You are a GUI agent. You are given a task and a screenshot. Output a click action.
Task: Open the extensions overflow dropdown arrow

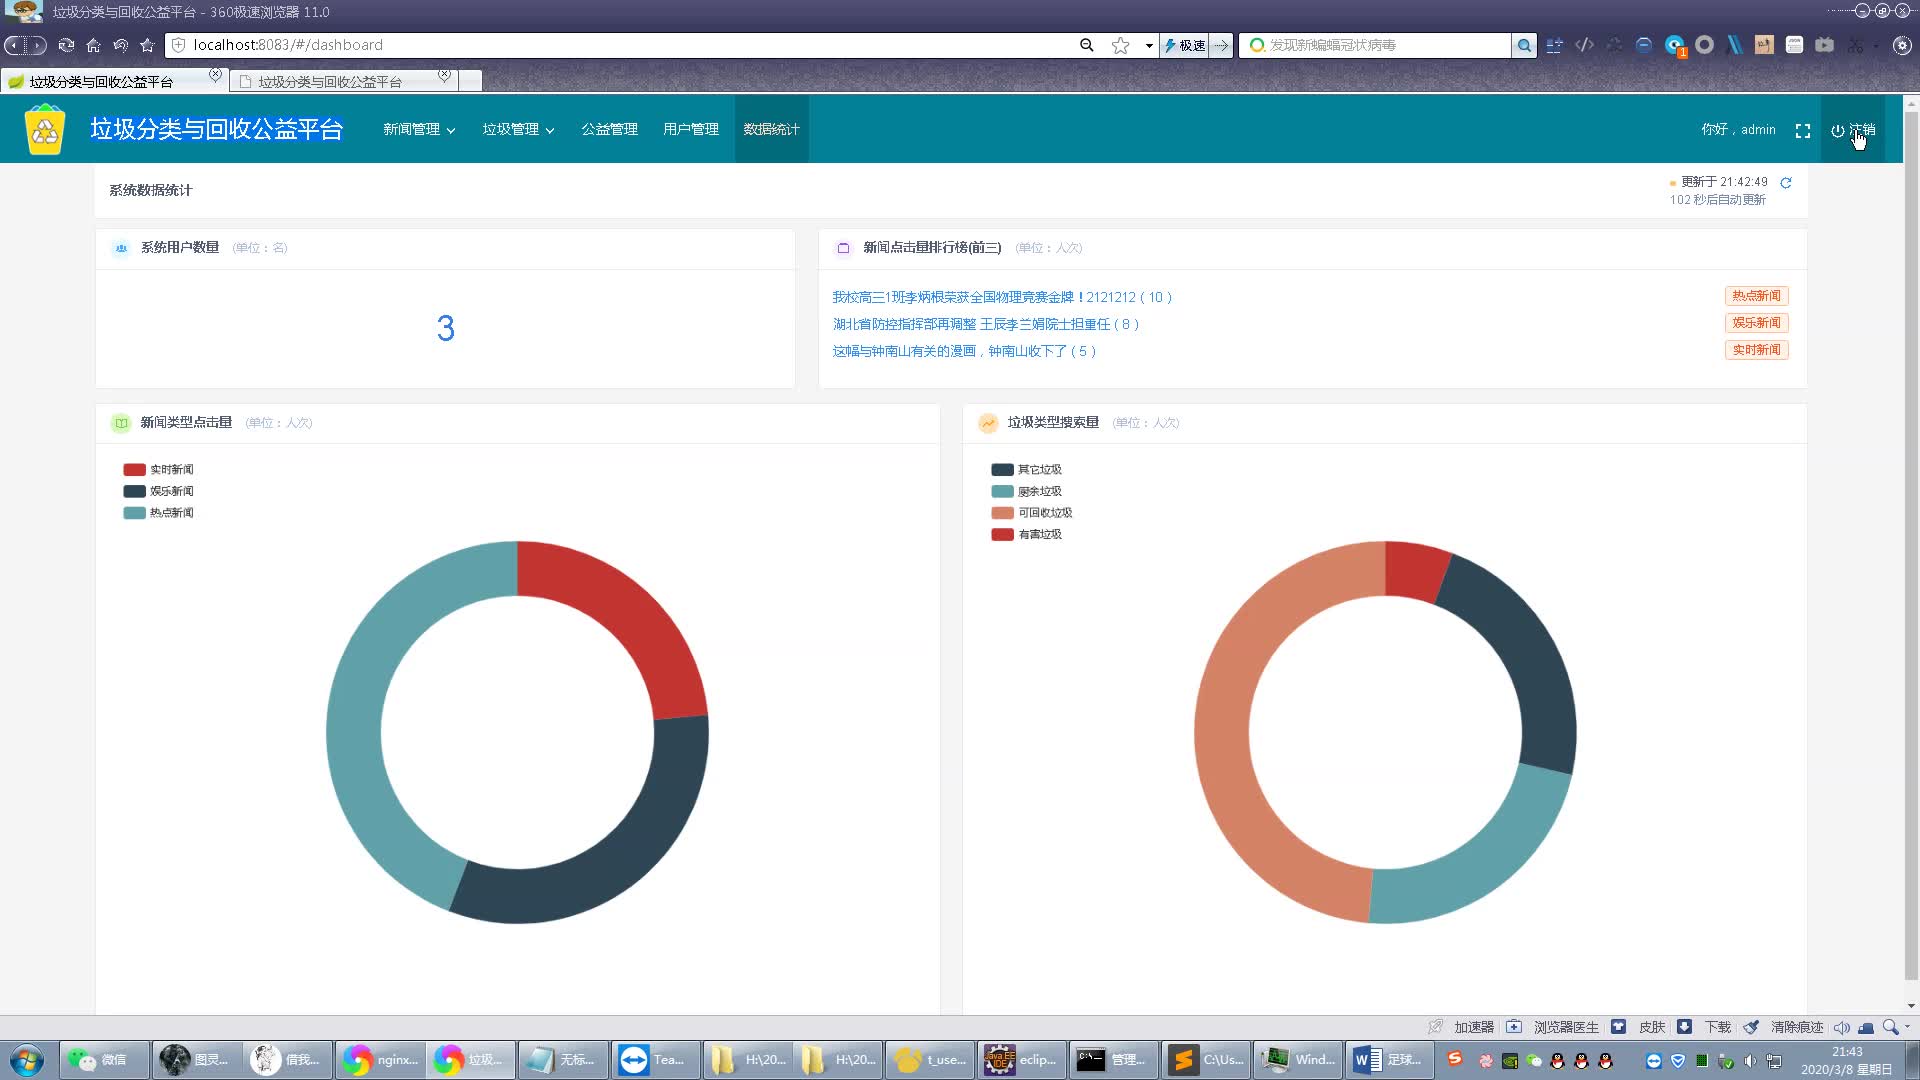[1876, 45]
